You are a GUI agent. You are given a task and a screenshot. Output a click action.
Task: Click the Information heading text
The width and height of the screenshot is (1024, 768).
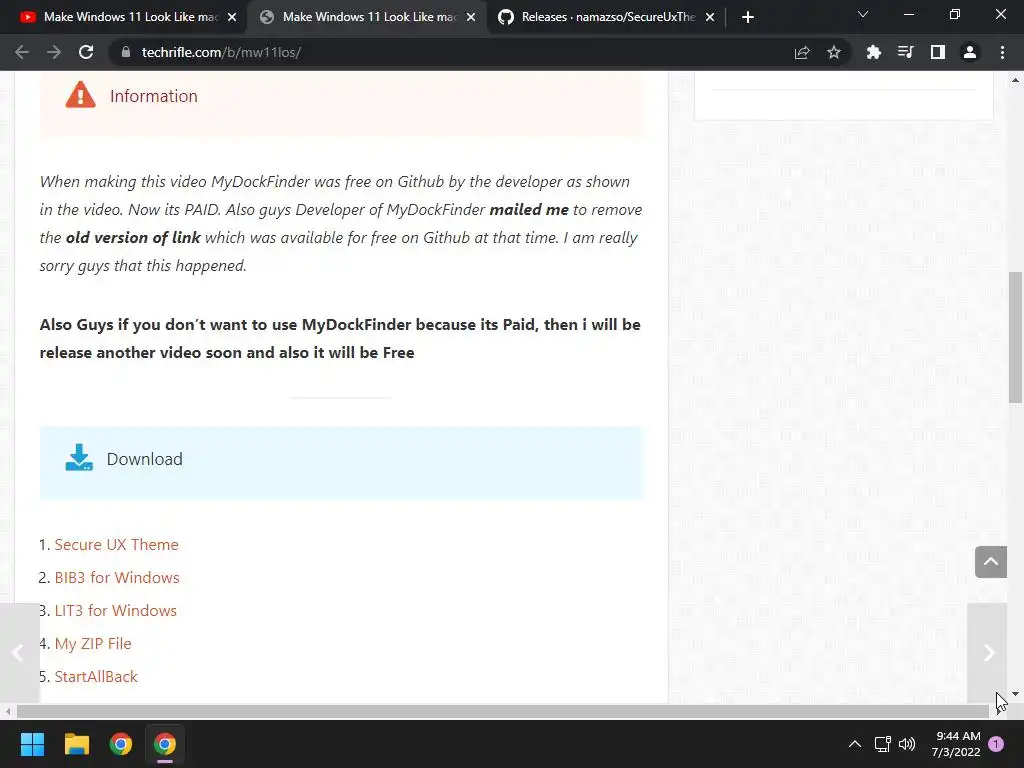point(153,96)
